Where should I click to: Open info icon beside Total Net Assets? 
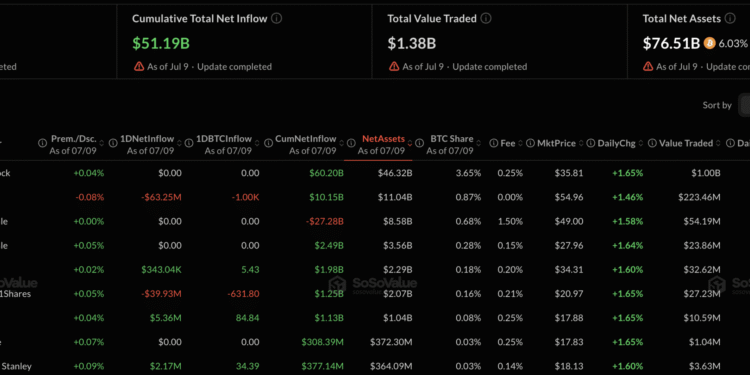click(730, 19)
